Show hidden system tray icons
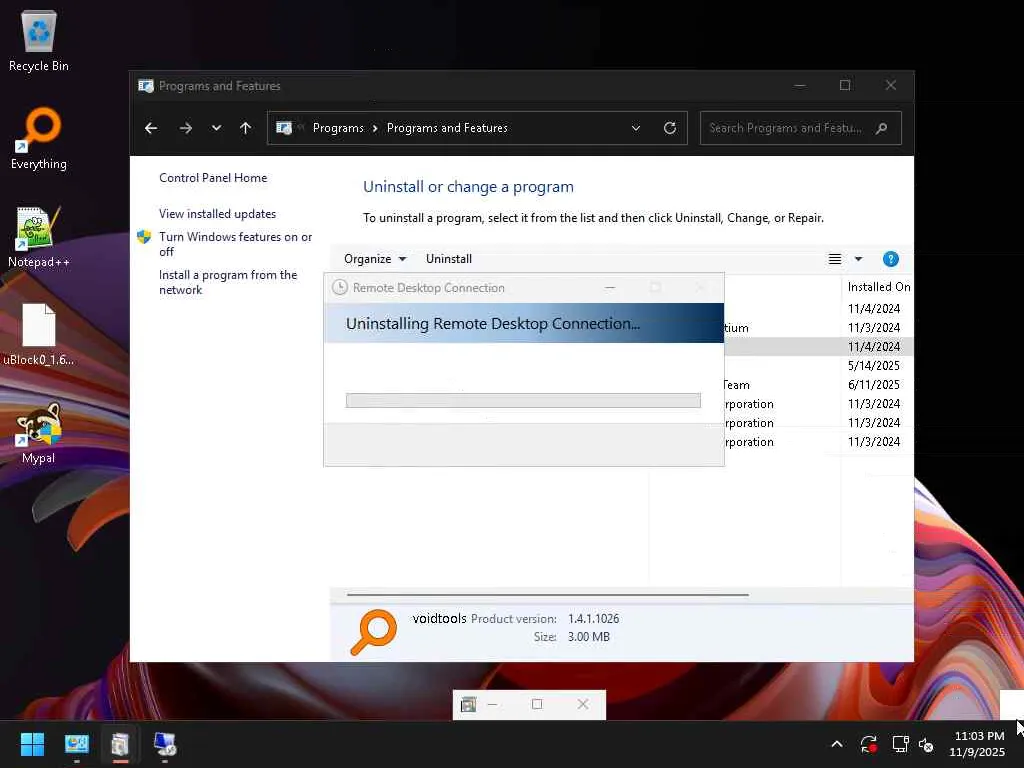This screenshot has height=768, width=1024. point(837,744)
